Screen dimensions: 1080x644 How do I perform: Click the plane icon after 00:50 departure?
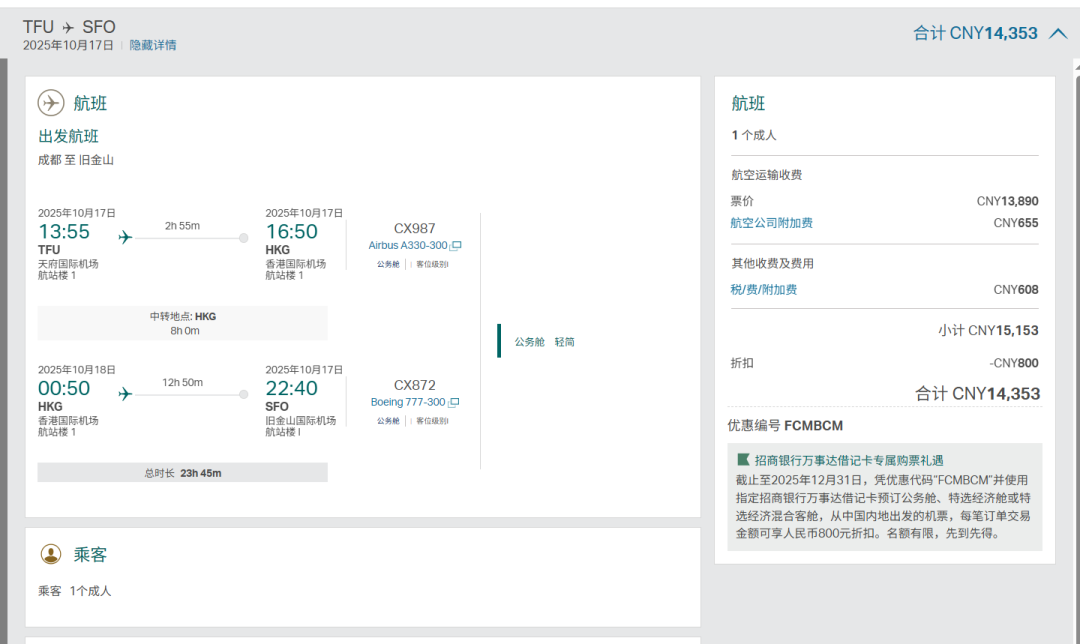tap(125, 394)
